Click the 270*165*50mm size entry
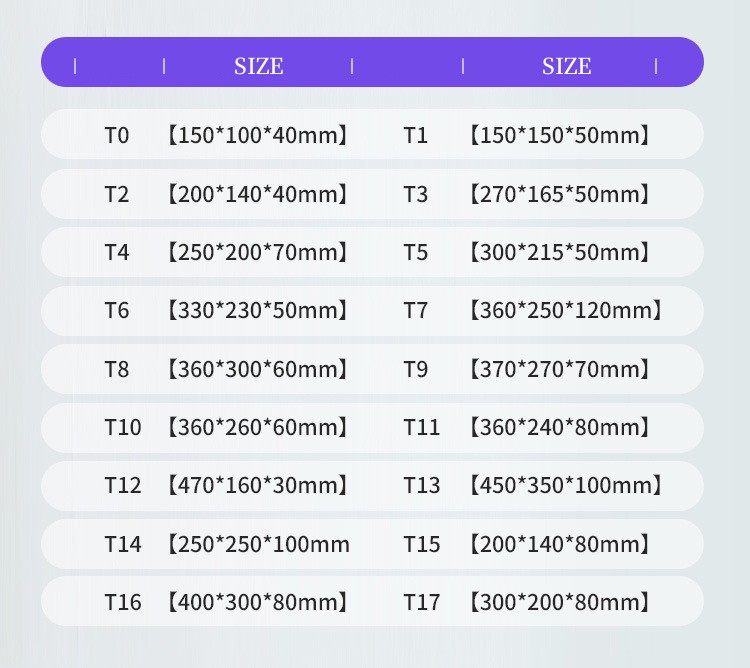 click(559, 194)
